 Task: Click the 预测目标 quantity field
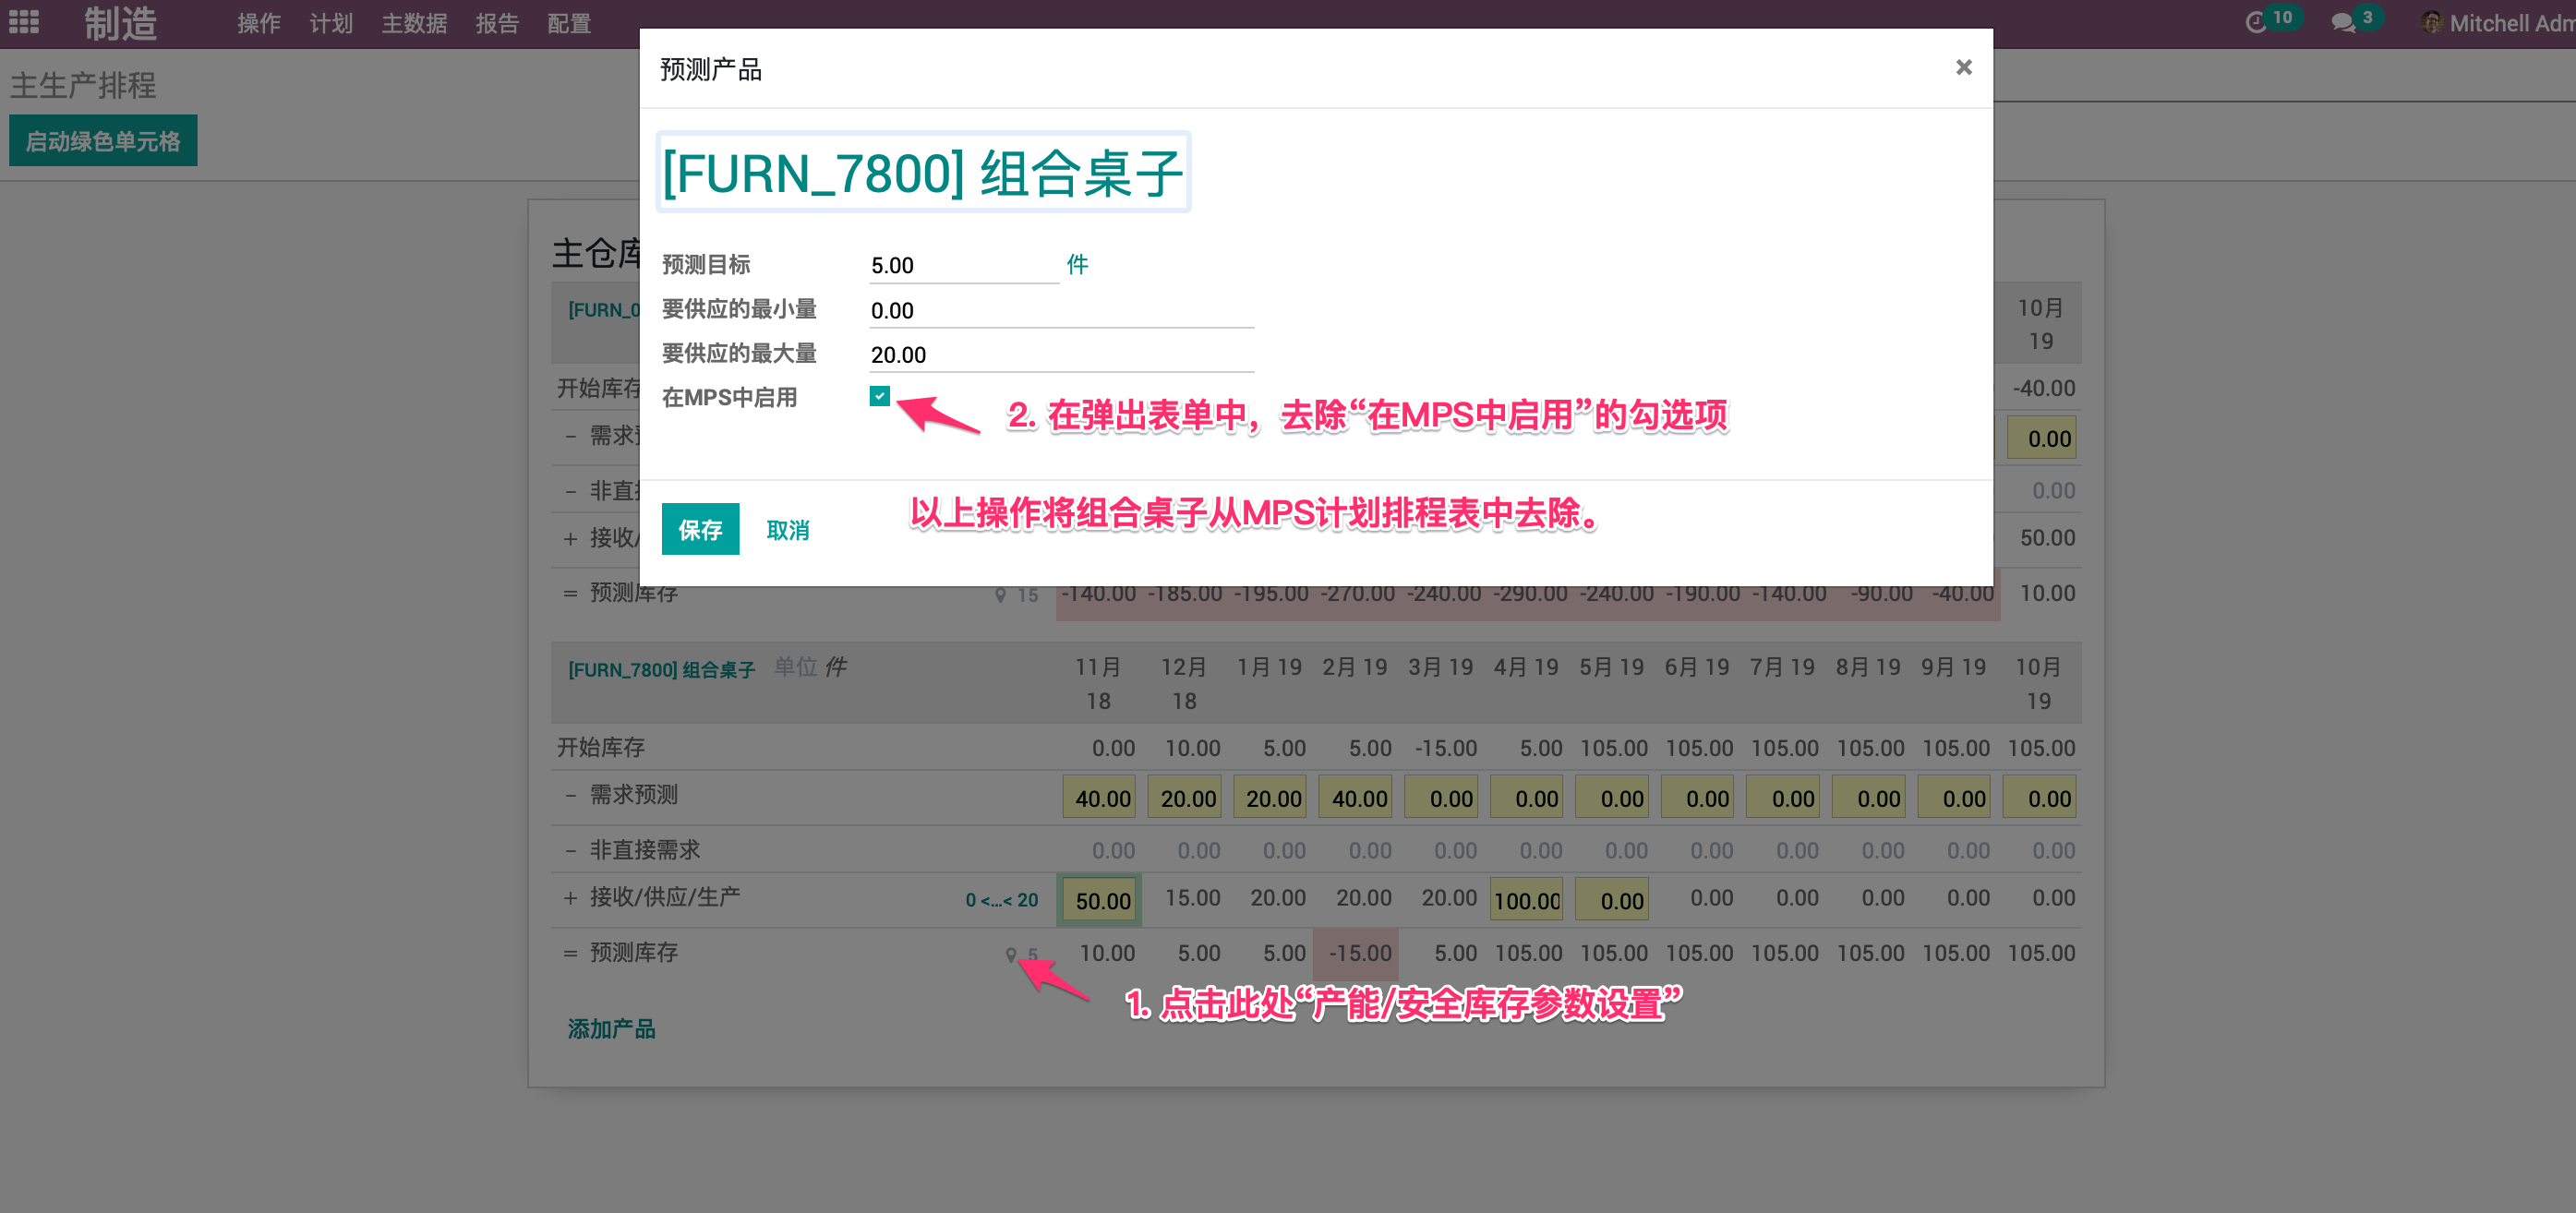(x=963, y=265)
